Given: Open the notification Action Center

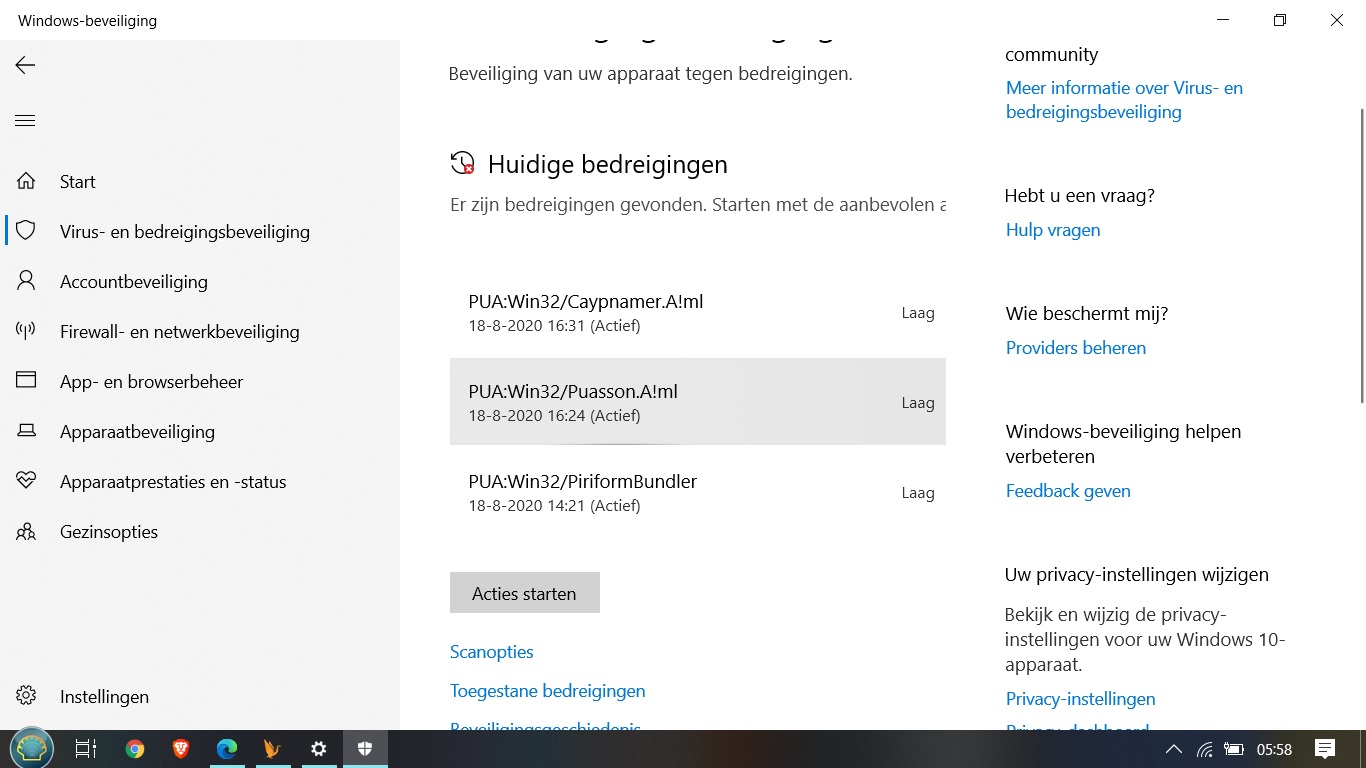Looking at the screenshot, I should pyautogui.click(x=1325, y=748).
